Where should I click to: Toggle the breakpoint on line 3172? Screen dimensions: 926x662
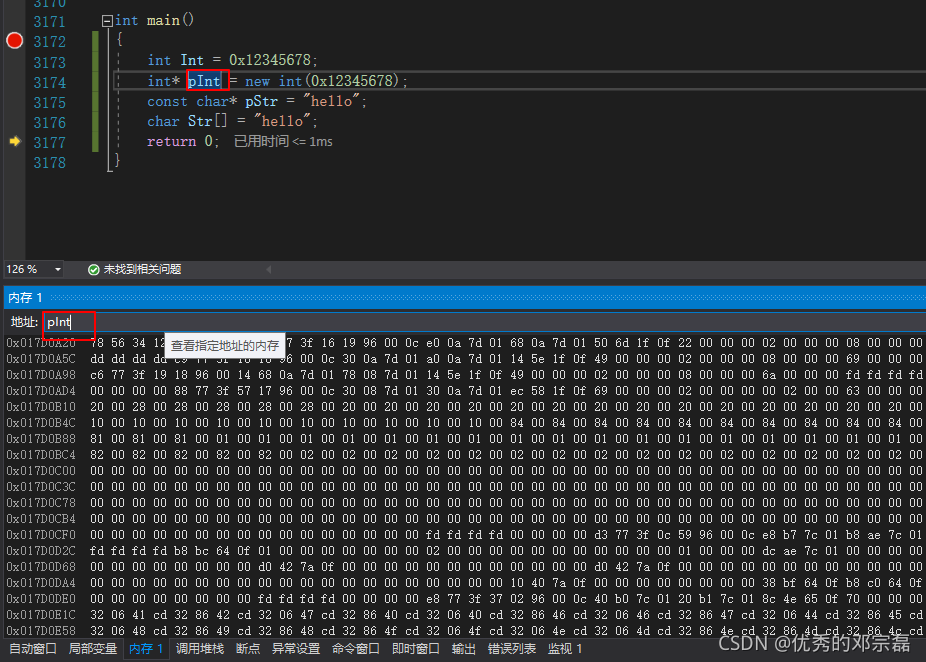coord(14,41)
